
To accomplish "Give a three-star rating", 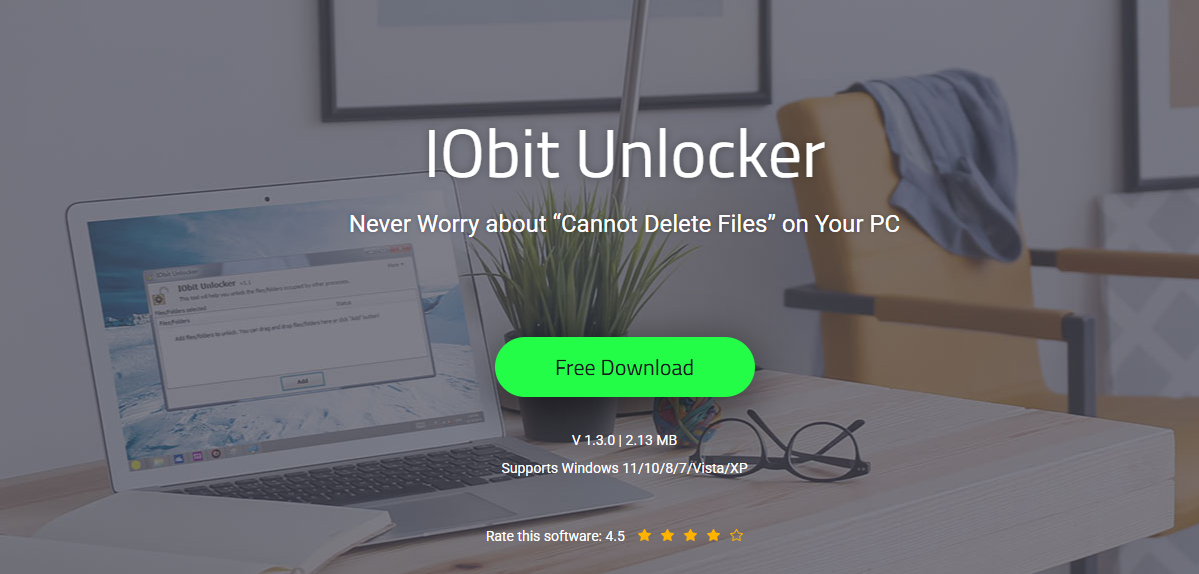I will (x=690, y=536).
